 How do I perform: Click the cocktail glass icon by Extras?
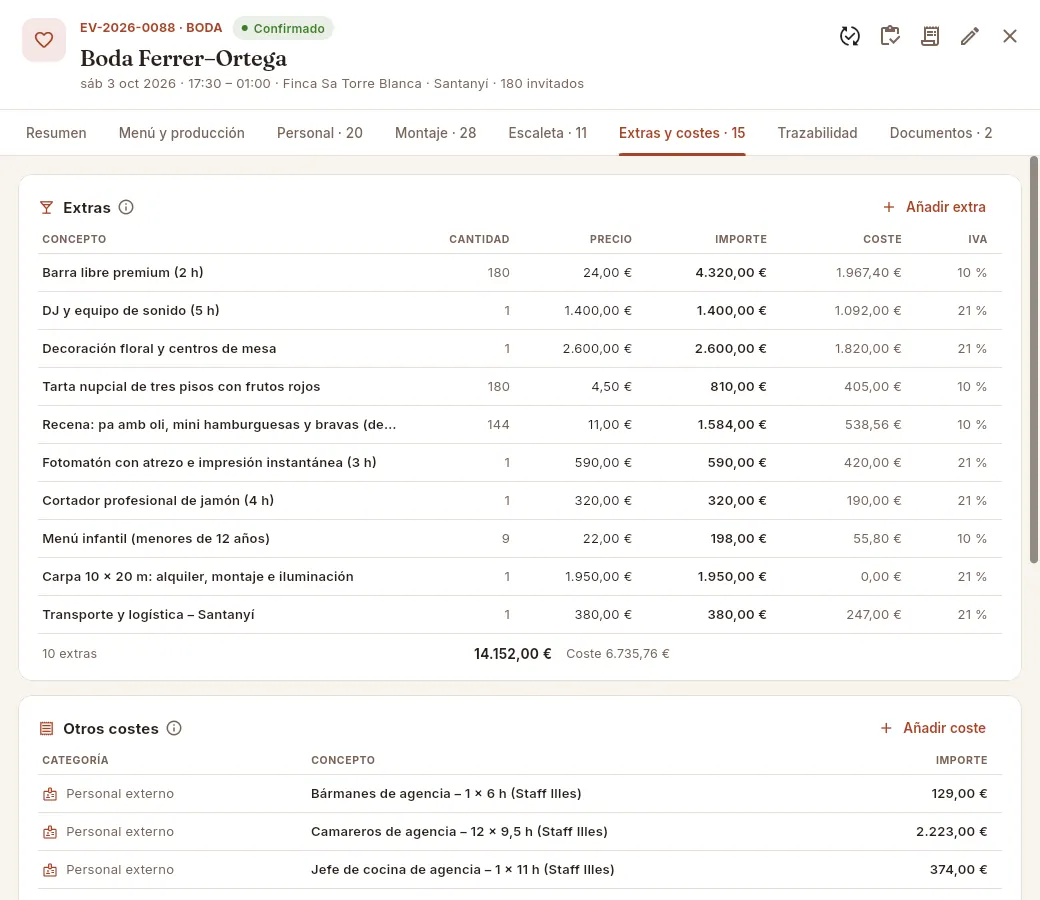[x=46, y=208]
